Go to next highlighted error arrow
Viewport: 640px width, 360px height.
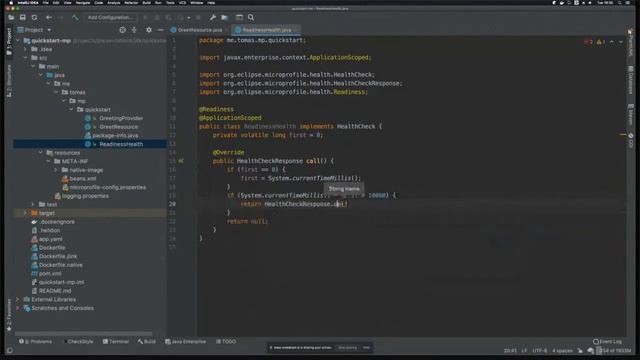(620, 42)
